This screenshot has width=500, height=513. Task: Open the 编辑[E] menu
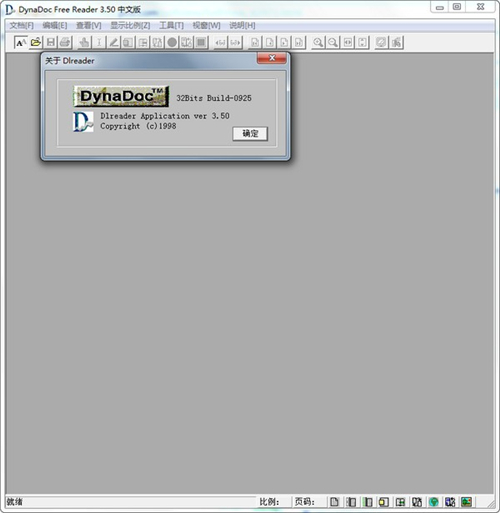(55, 25)
